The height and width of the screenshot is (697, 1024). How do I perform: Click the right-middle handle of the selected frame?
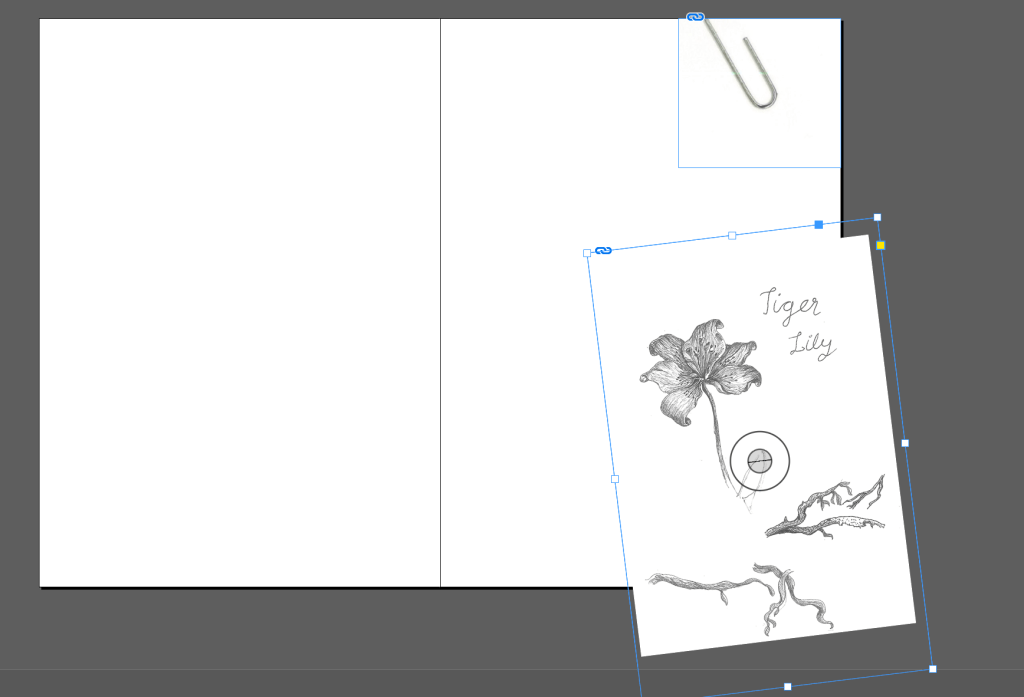coord(905,442)
